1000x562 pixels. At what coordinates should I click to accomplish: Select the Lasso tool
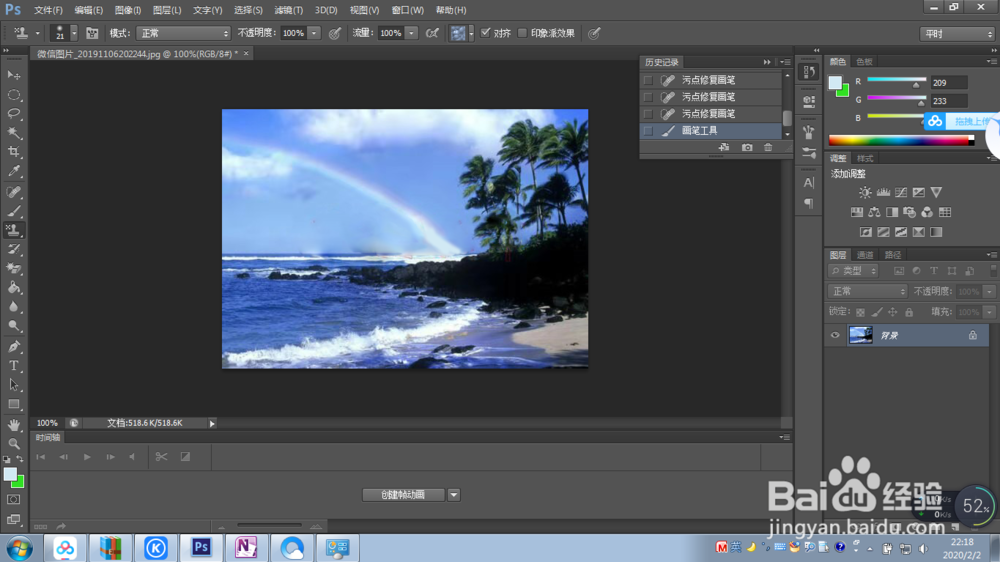click(x=13, y=114)
